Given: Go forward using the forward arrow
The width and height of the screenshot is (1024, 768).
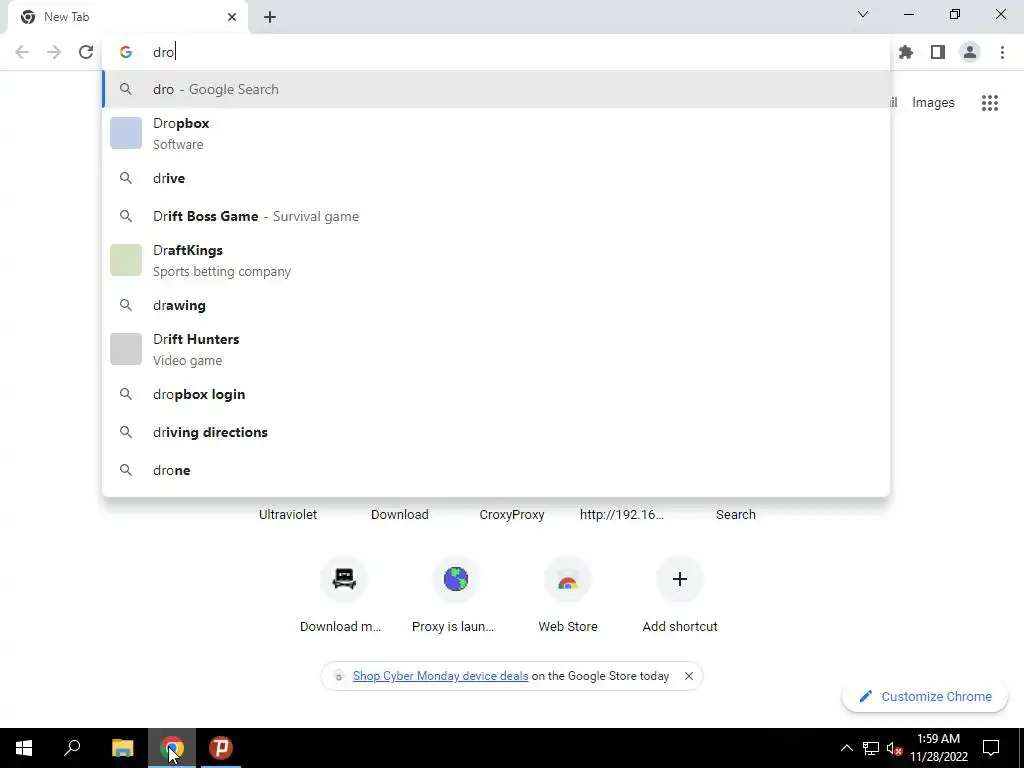Looking at the screenshot, I should coord(54,52).
